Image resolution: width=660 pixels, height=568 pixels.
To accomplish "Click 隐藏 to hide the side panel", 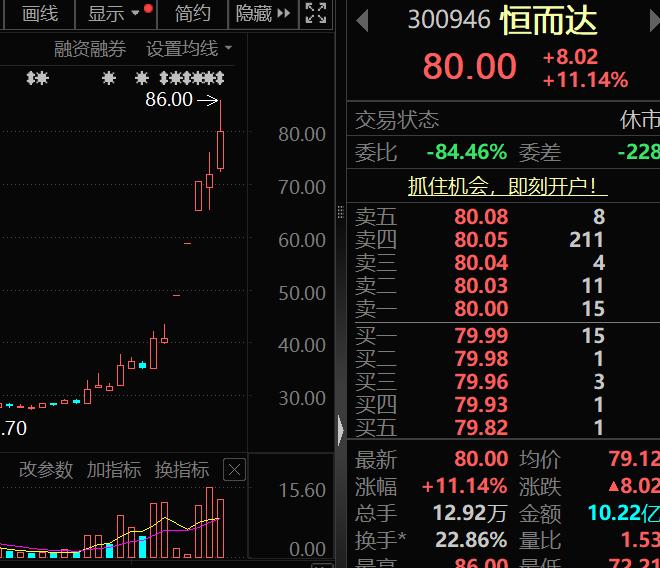I will (263, 13).
